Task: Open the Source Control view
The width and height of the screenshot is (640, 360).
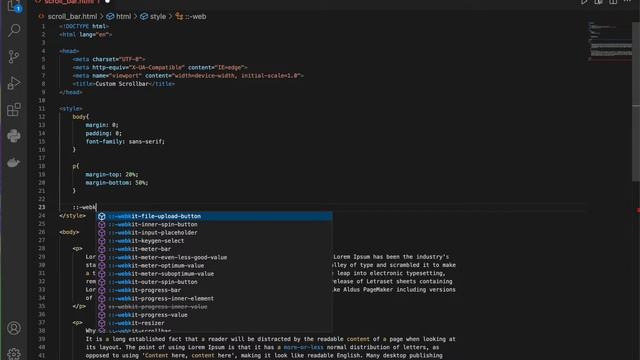Action: [x=14, y=56]
